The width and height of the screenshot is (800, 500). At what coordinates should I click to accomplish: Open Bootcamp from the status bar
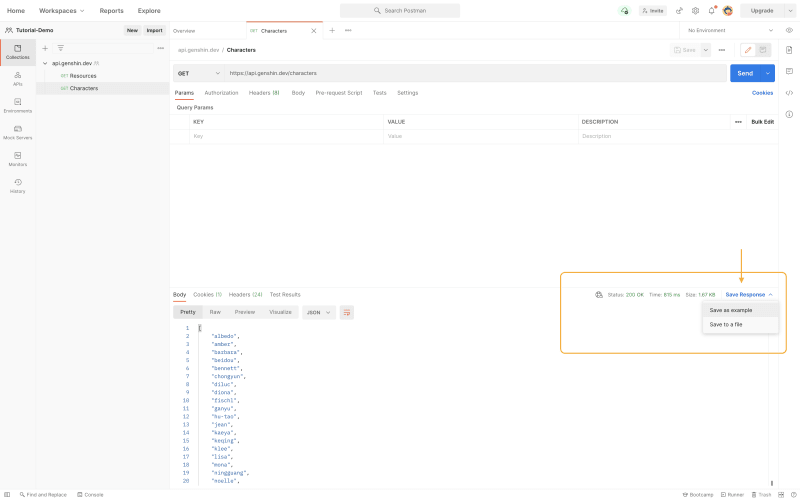coord(698,495)
